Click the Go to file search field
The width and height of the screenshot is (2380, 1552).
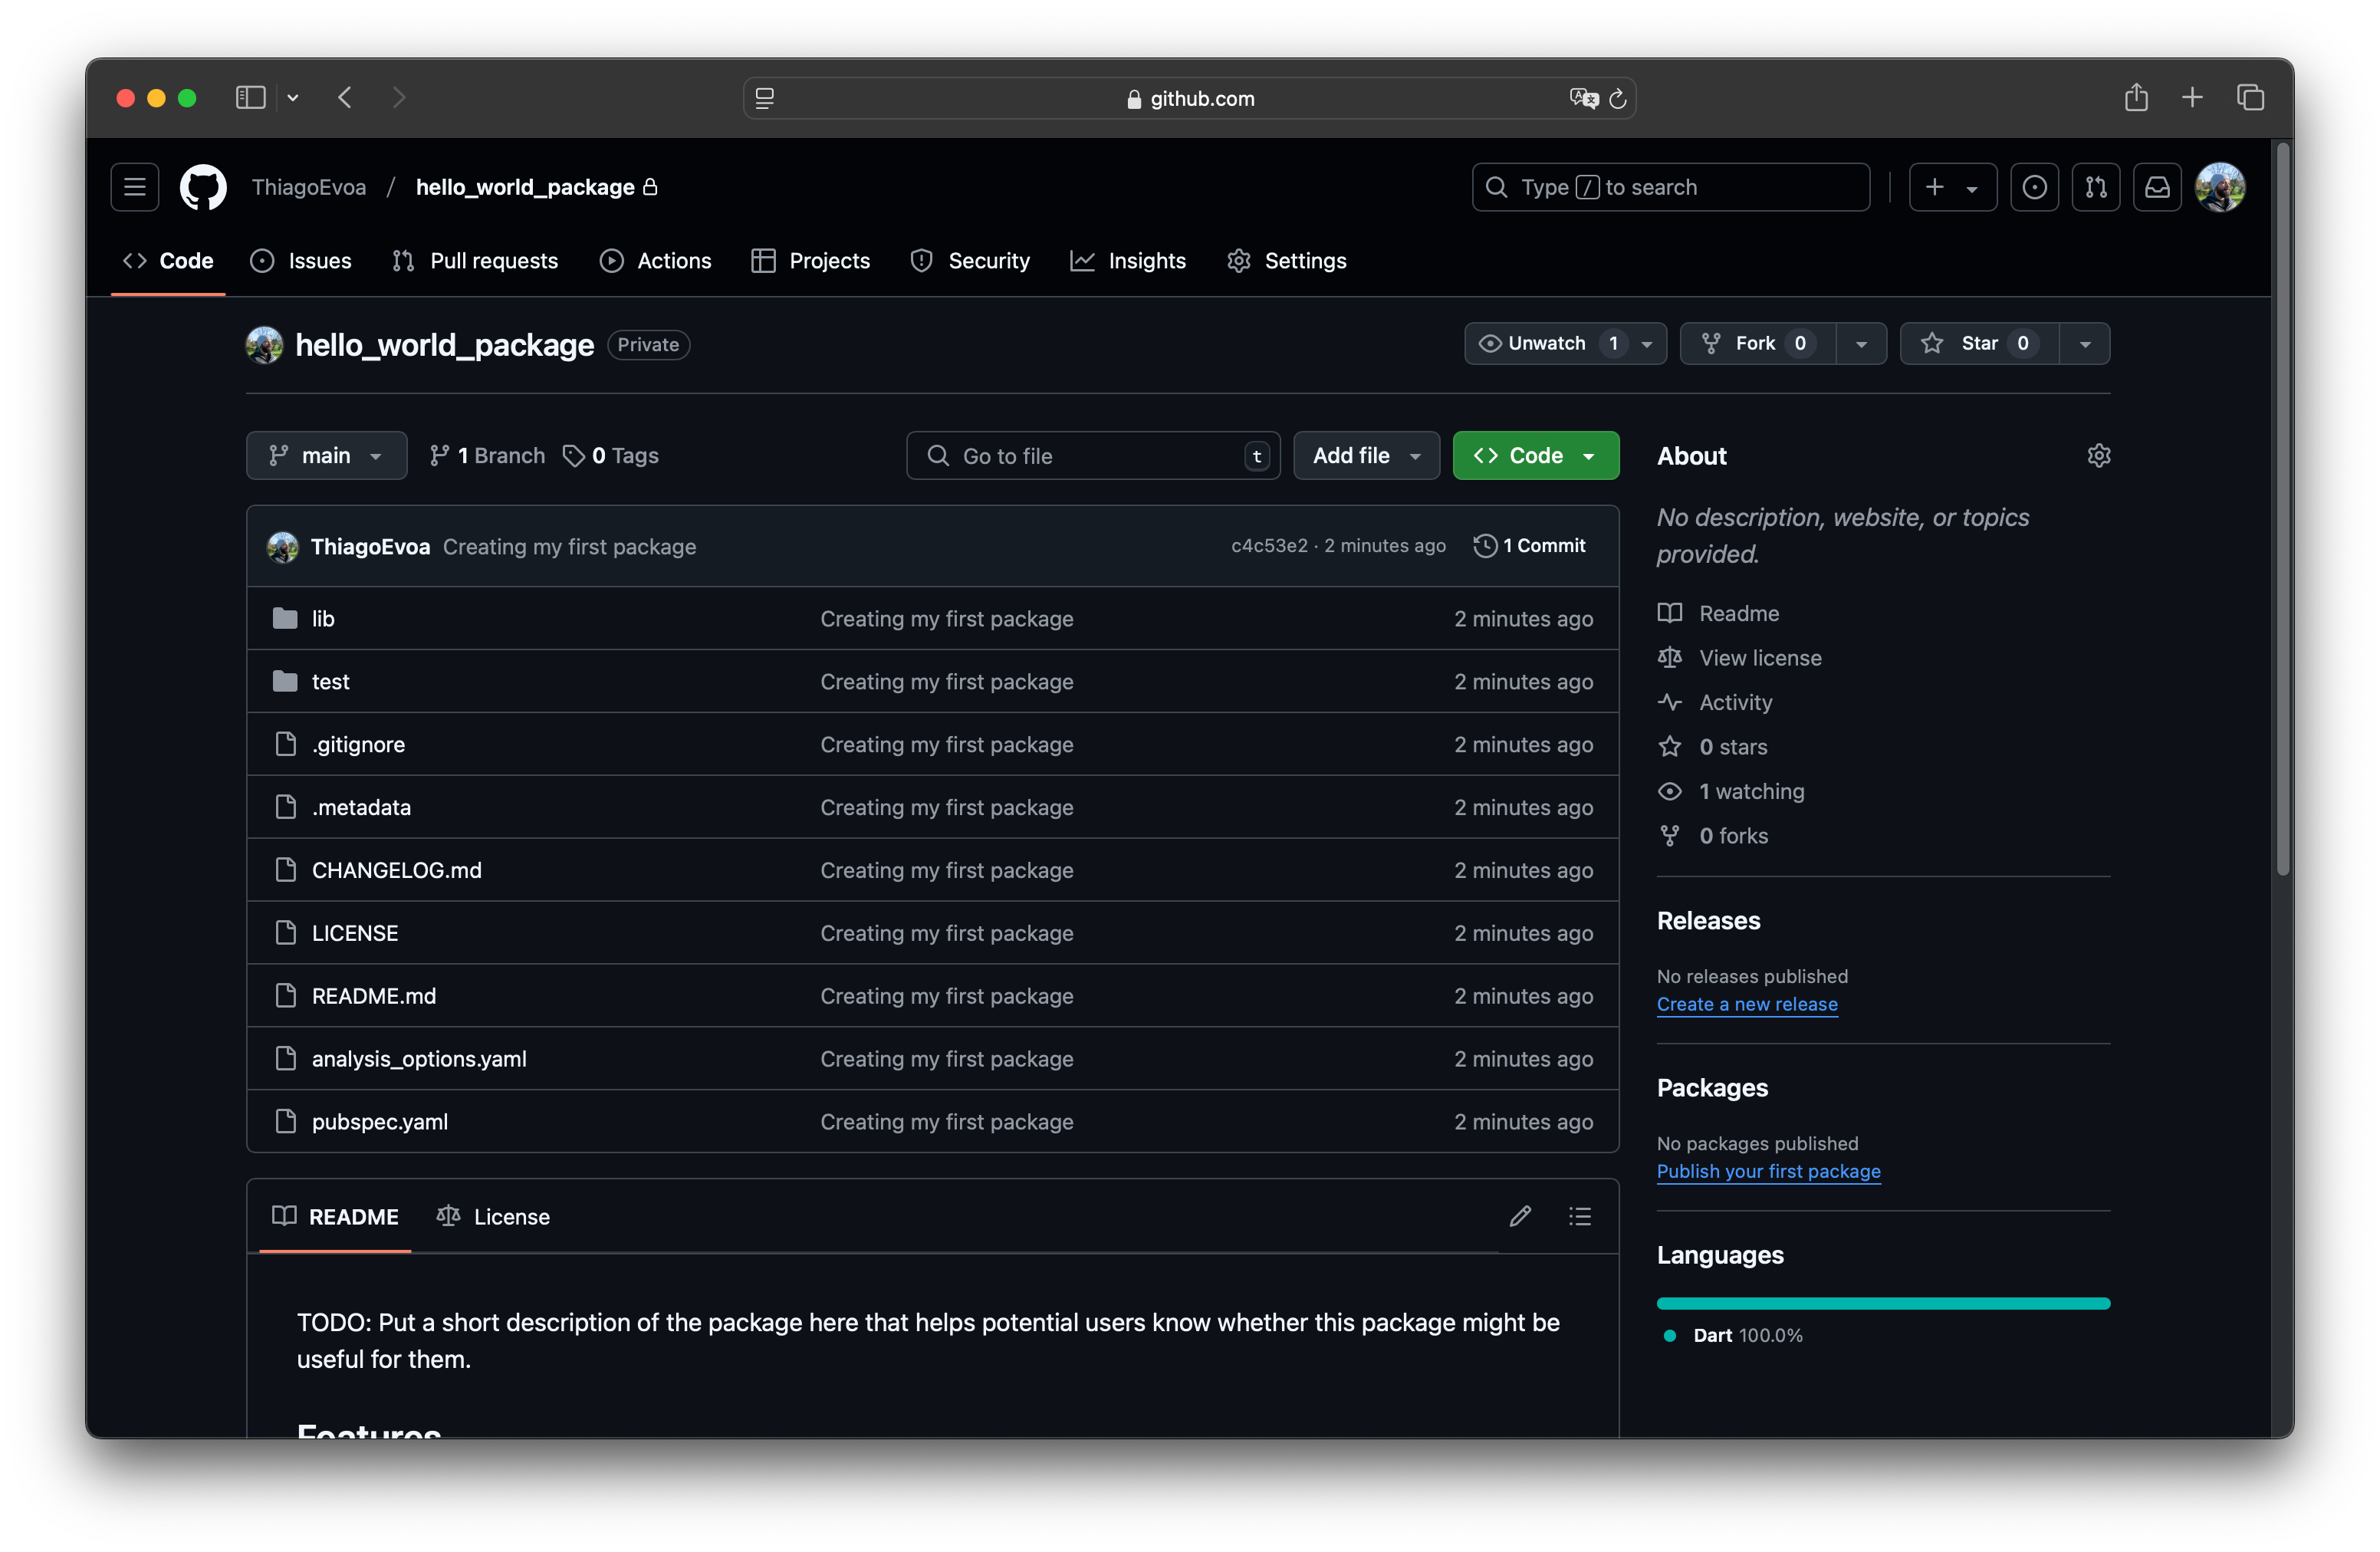click(x=1092, y=456)
